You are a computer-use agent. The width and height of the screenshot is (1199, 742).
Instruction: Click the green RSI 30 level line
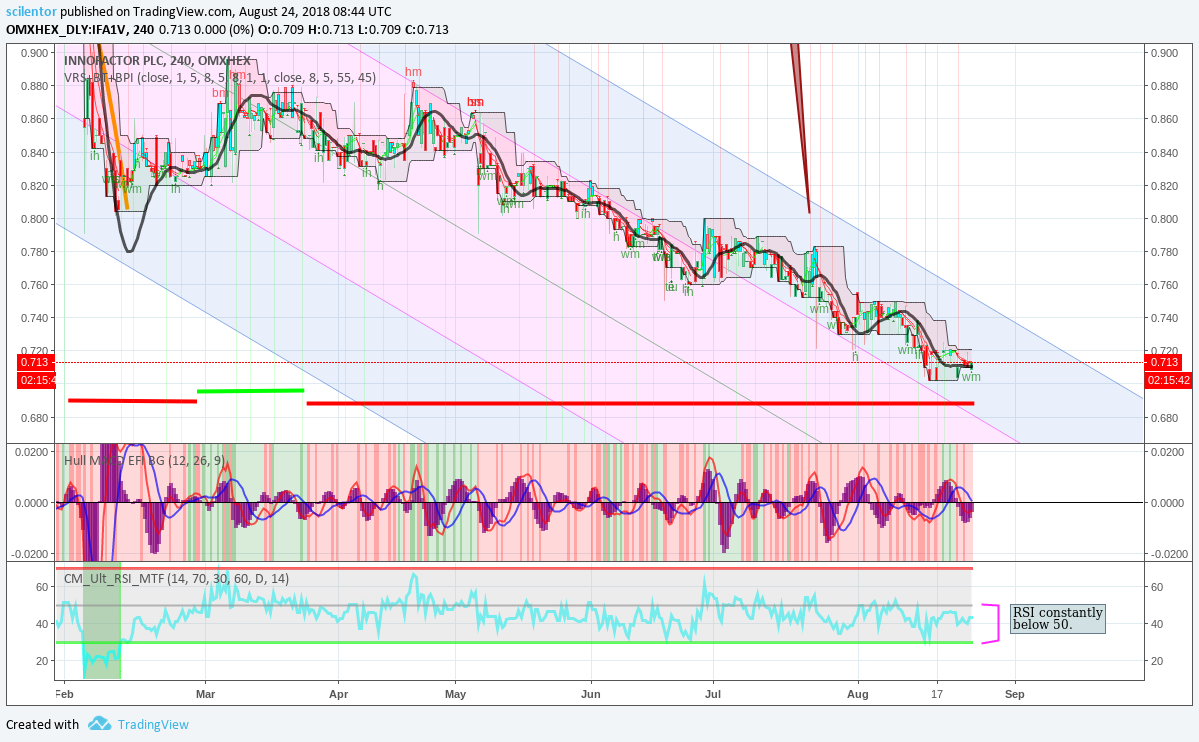coord(515,643)
